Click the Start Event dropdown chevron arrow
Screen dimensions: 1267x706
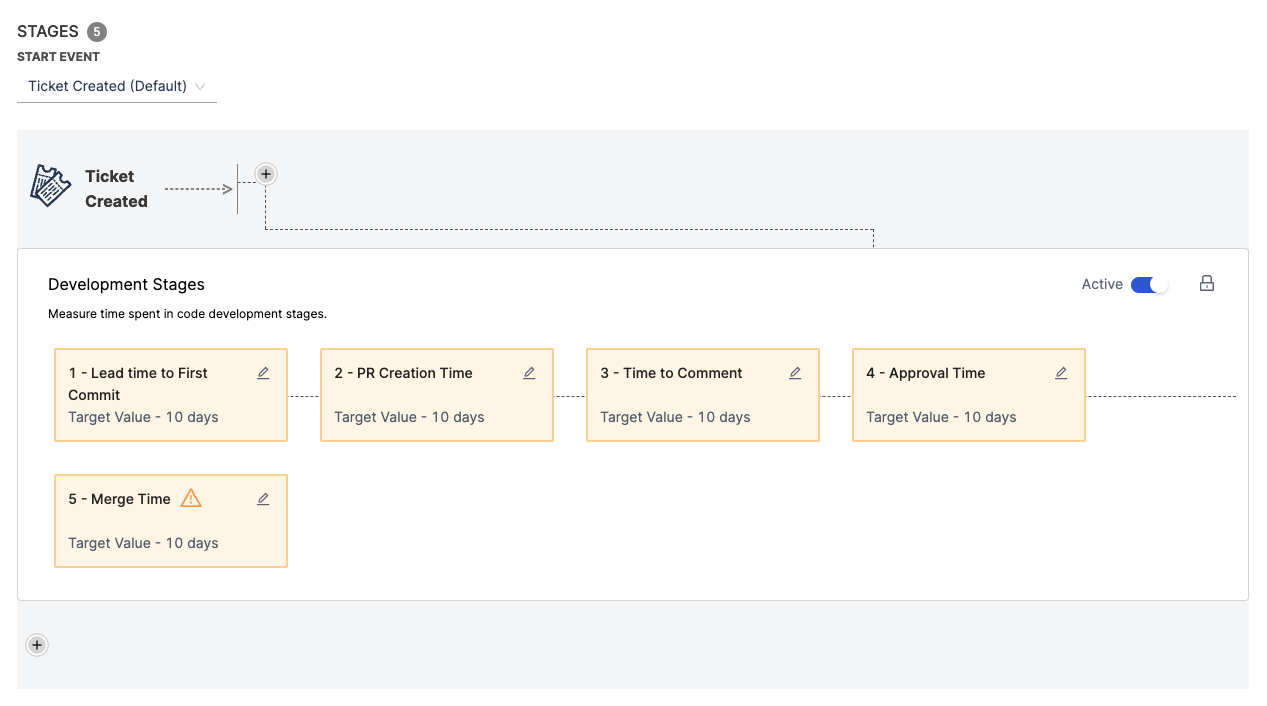200,87
